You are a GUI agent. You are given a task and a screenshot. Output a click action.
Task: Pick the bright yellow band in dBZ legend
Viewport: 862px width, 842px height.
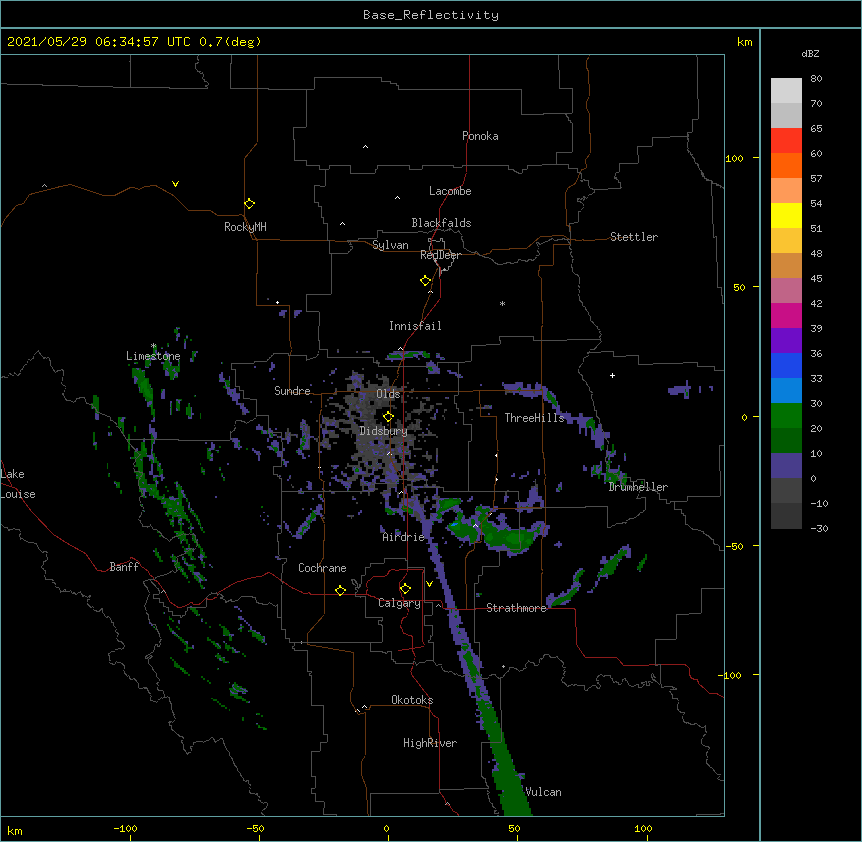pyautogui.click(x=786, y=216)
